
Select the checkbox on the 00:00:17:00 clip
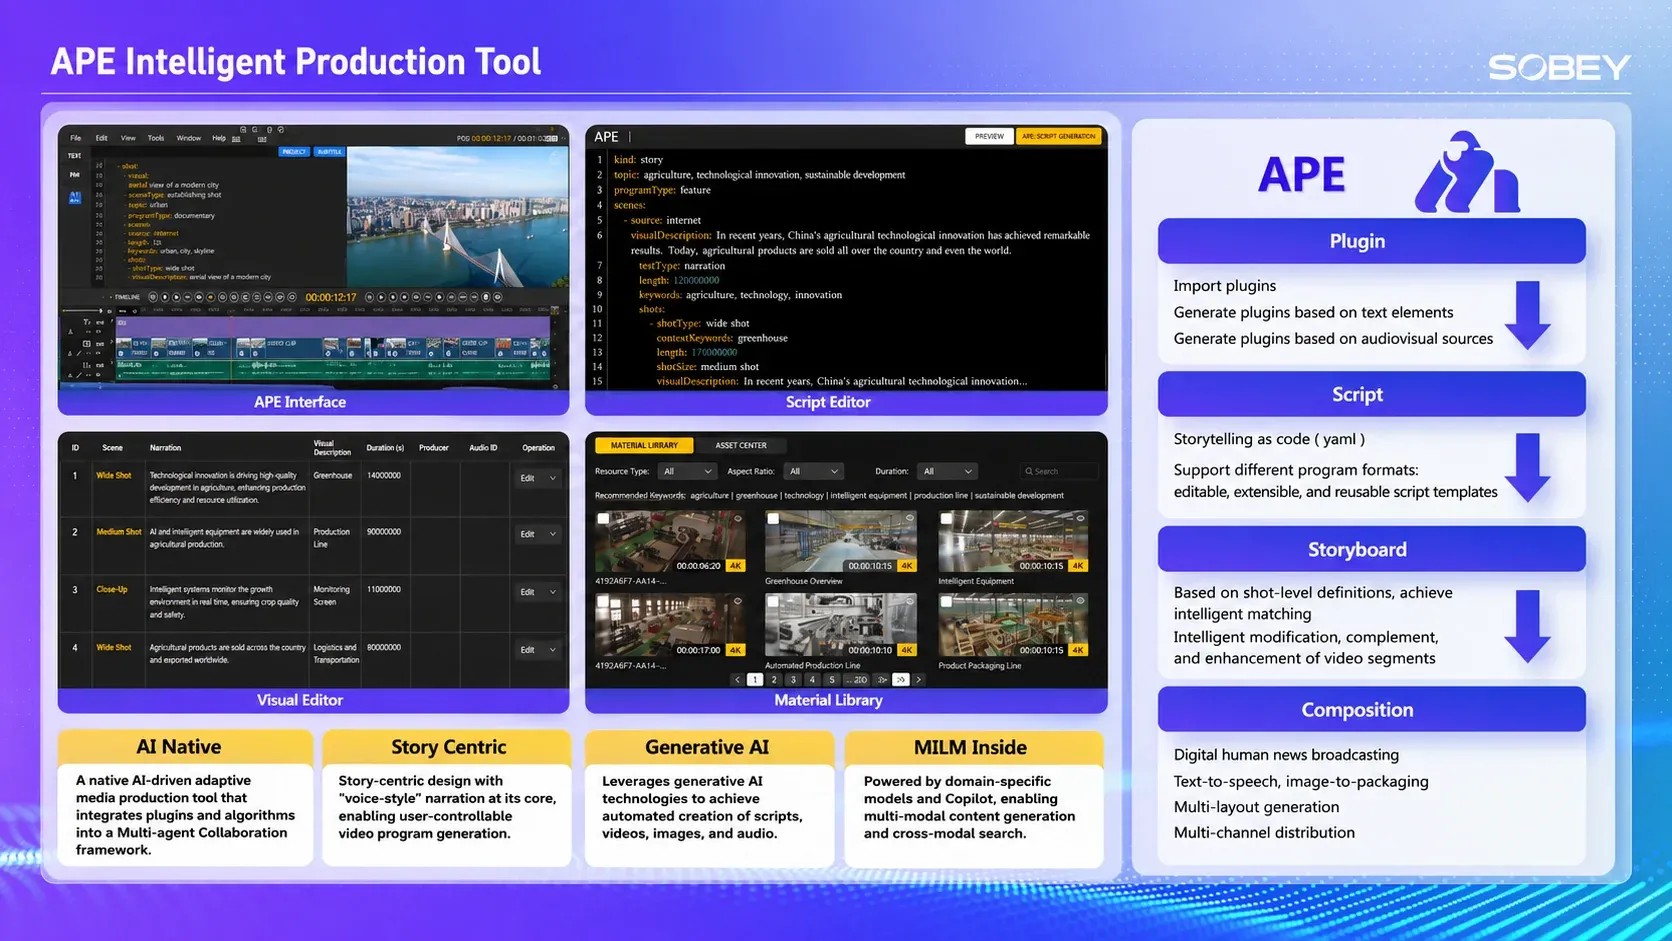pos(603,602)
